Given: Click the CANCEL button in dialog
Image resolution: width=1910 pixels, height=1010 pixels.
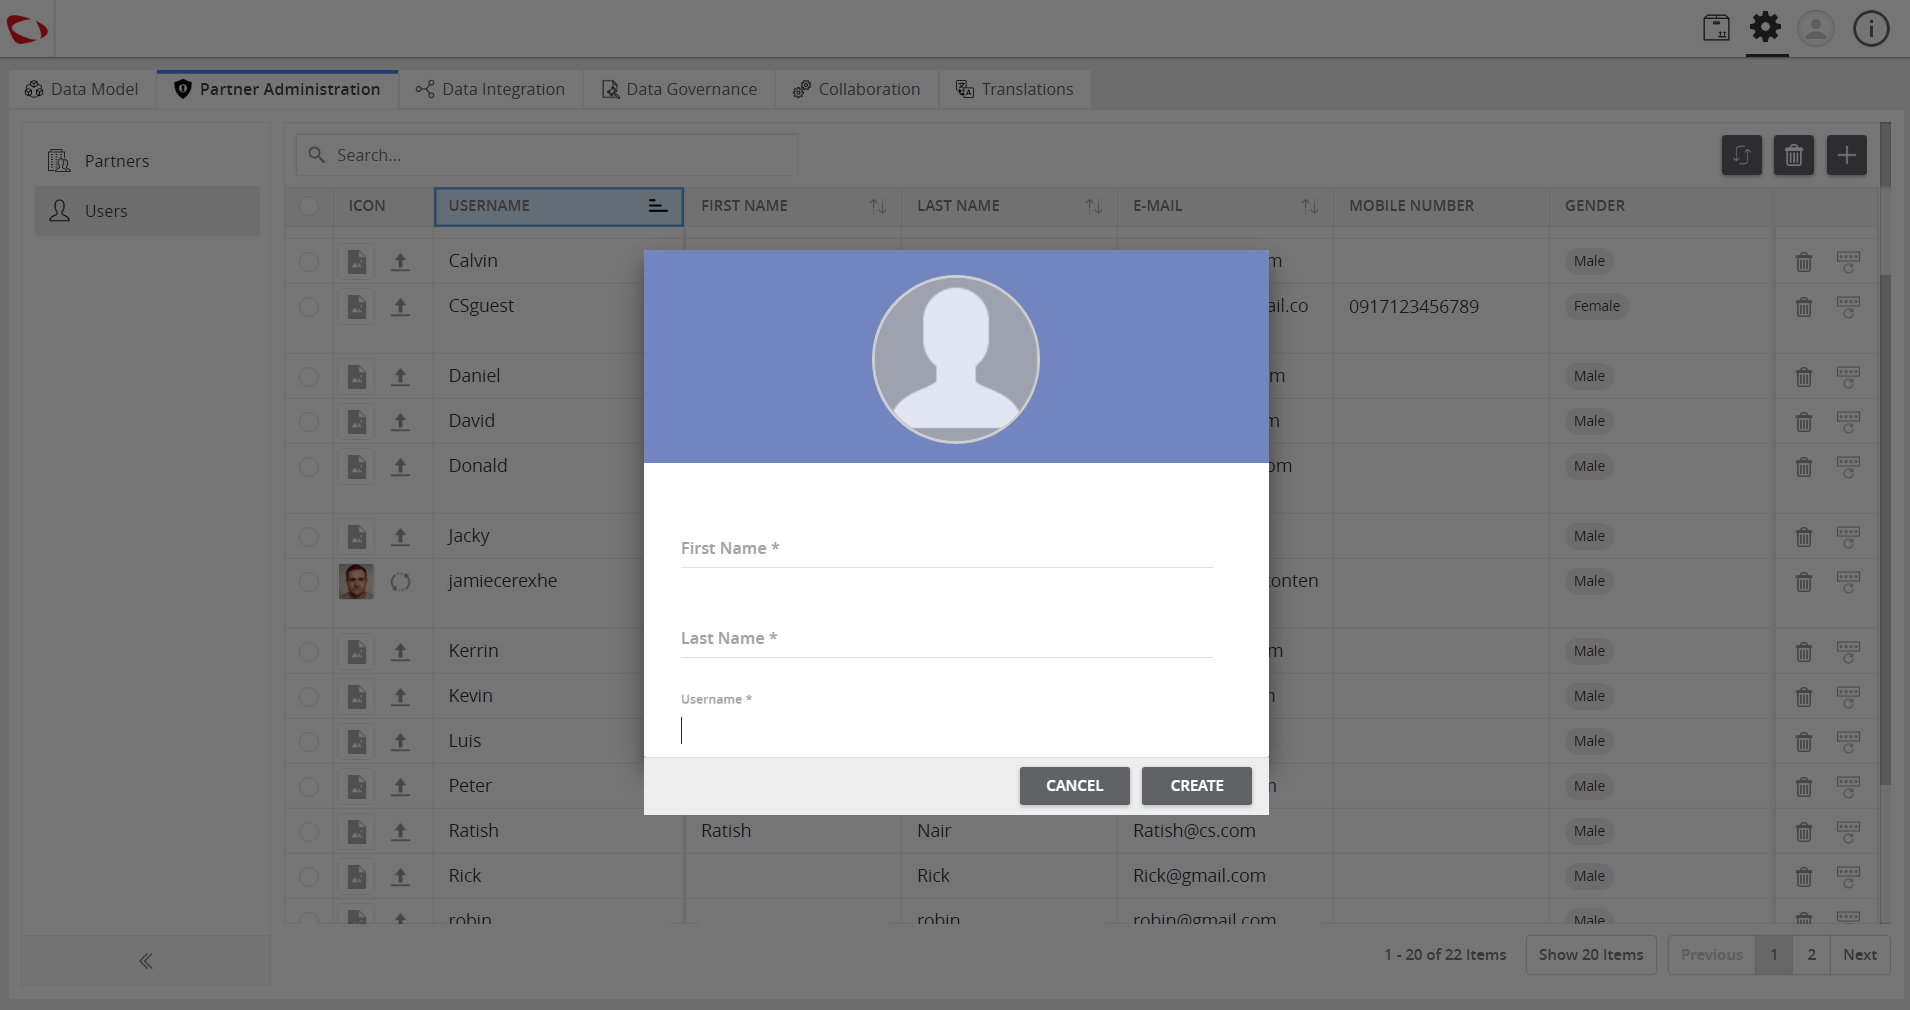Looking at the screenshot, I should pos(1075,786).
